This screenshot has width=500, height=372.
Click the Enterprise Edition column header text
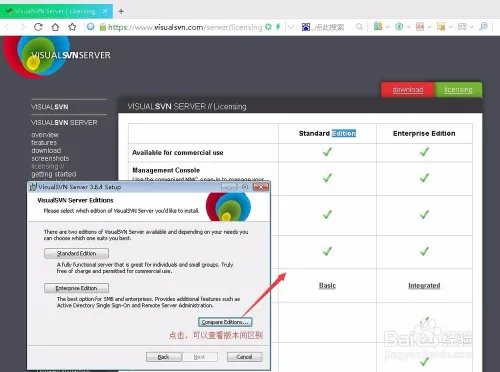point(424,133)
